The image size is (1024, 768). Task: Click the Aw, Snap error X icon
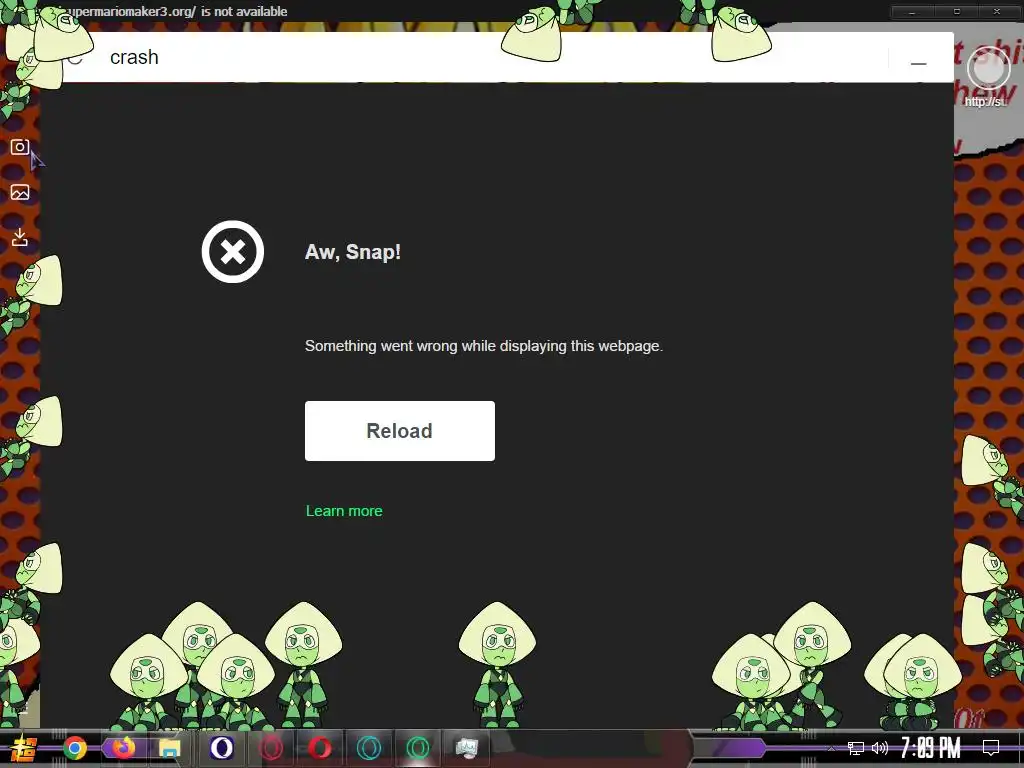[x=232, y=251]
